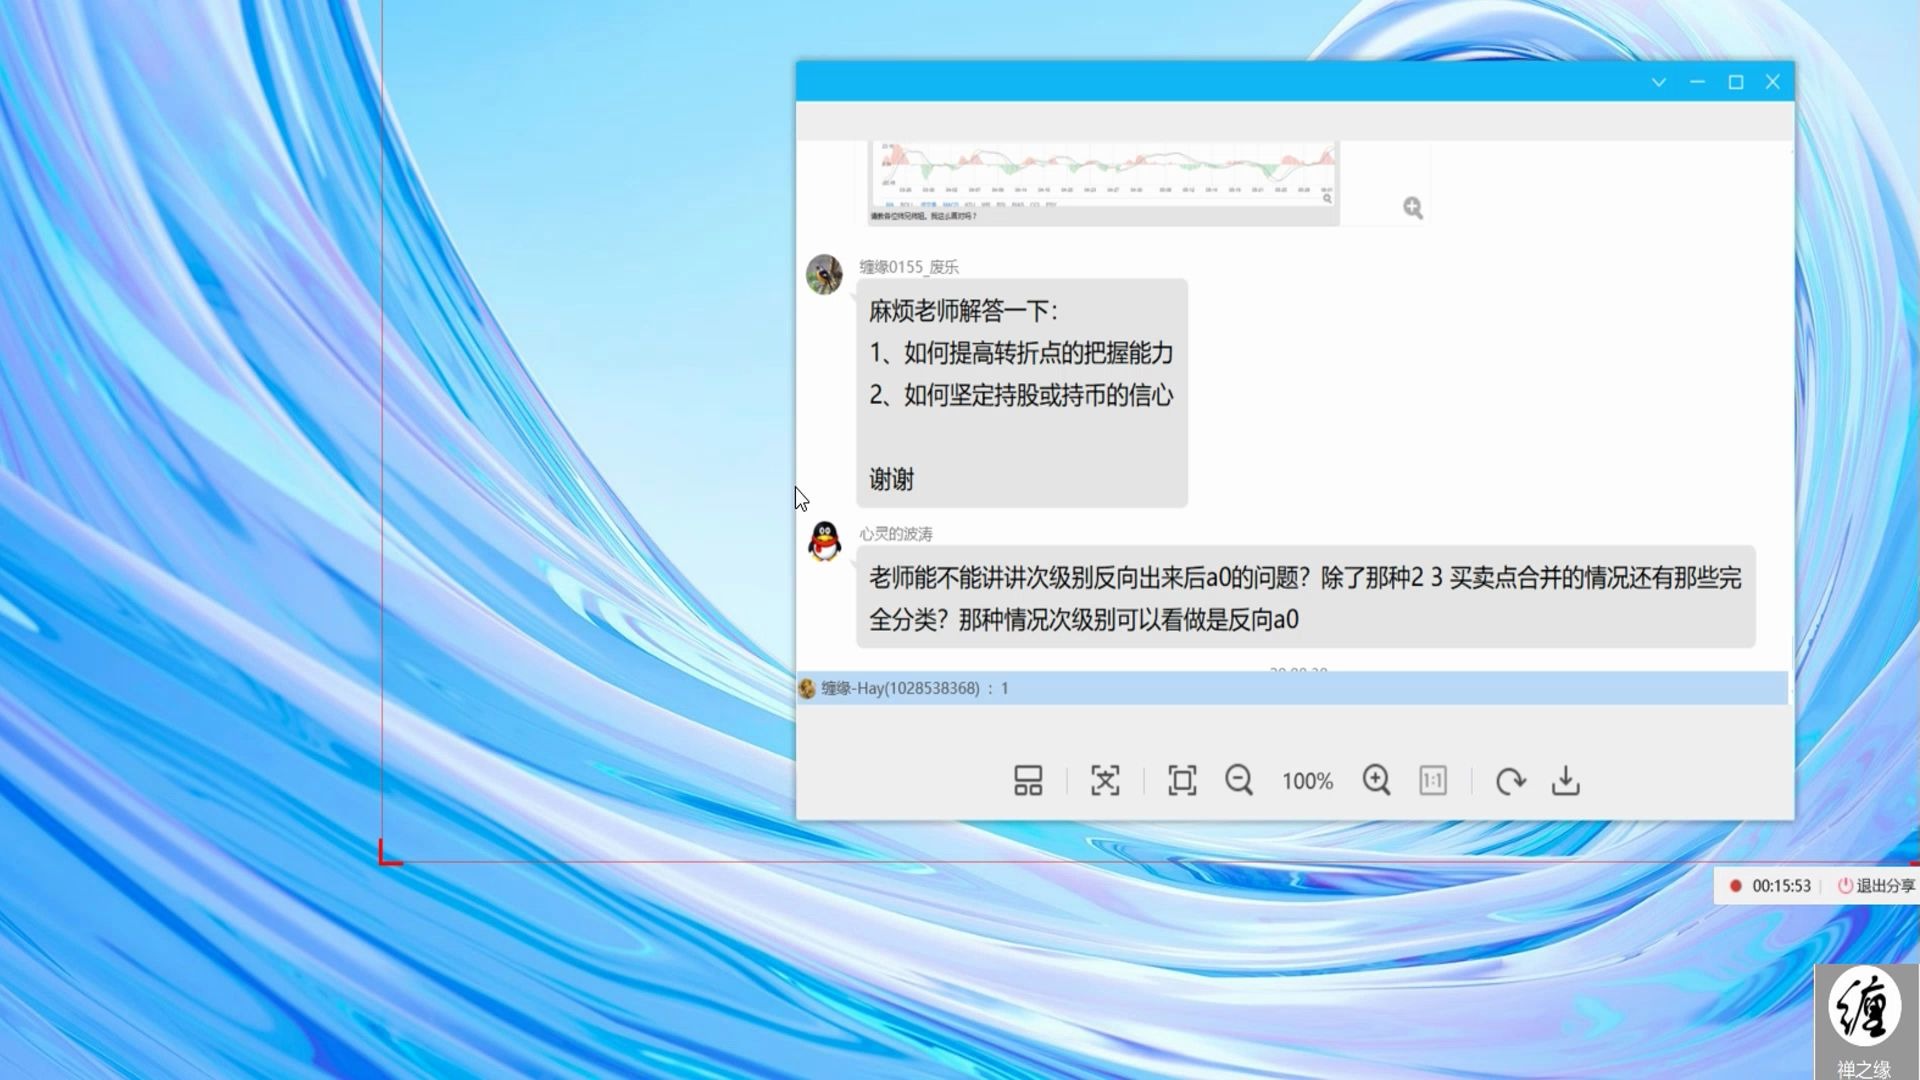Viewport: 1920px width, 1080px height.
Task: Rotate the image clockwise
Action: pos(1510,780)
